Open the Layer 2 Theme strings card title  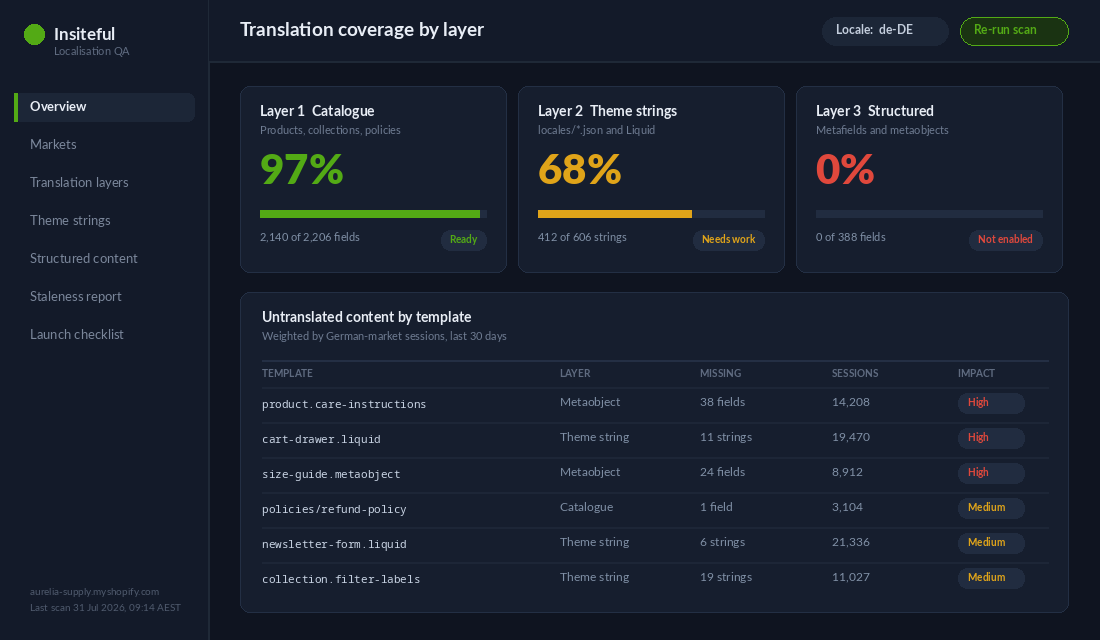point(608,111)
